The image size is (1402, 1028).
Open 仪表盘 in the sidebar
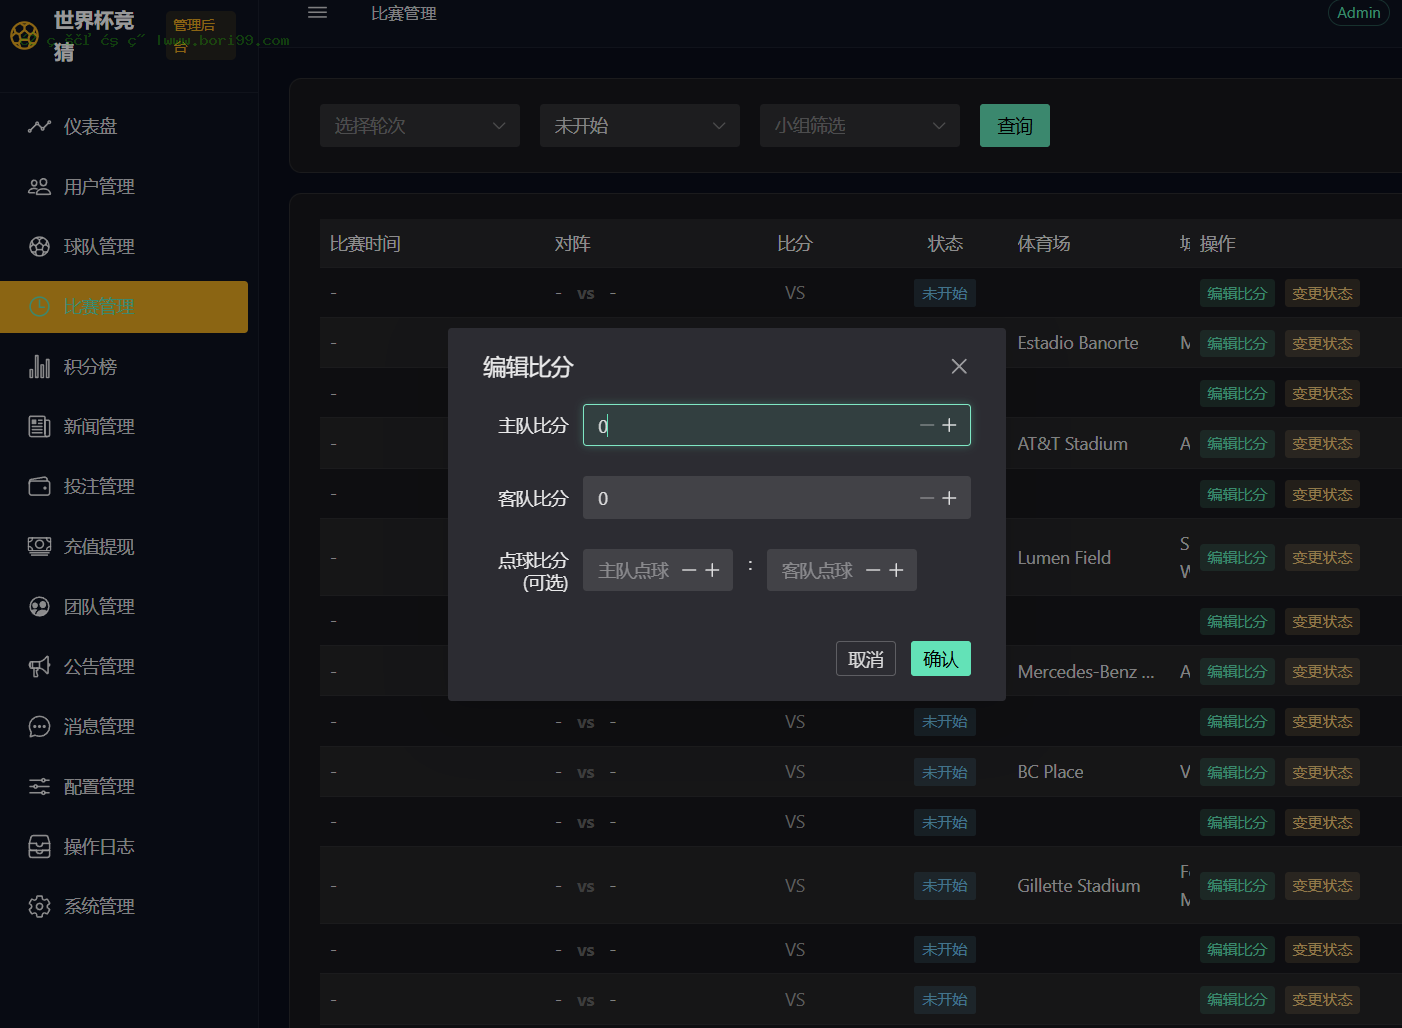tap(124, 127)
